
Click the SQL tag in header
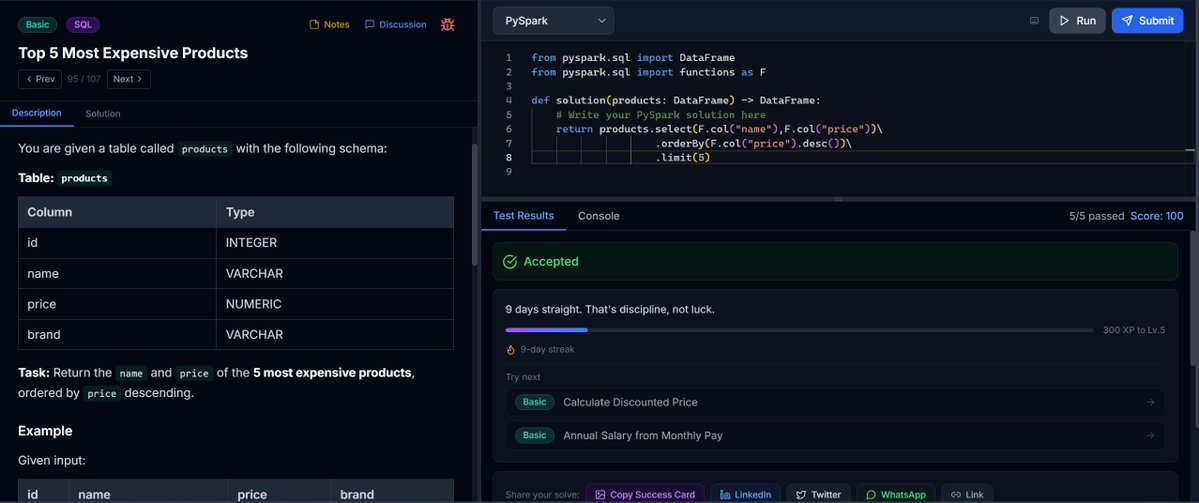83,24
